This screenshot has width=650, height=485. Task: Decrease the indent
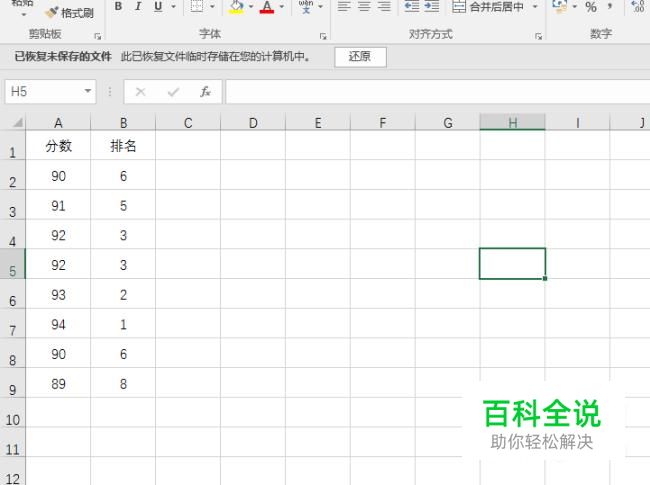coord(412,6)
